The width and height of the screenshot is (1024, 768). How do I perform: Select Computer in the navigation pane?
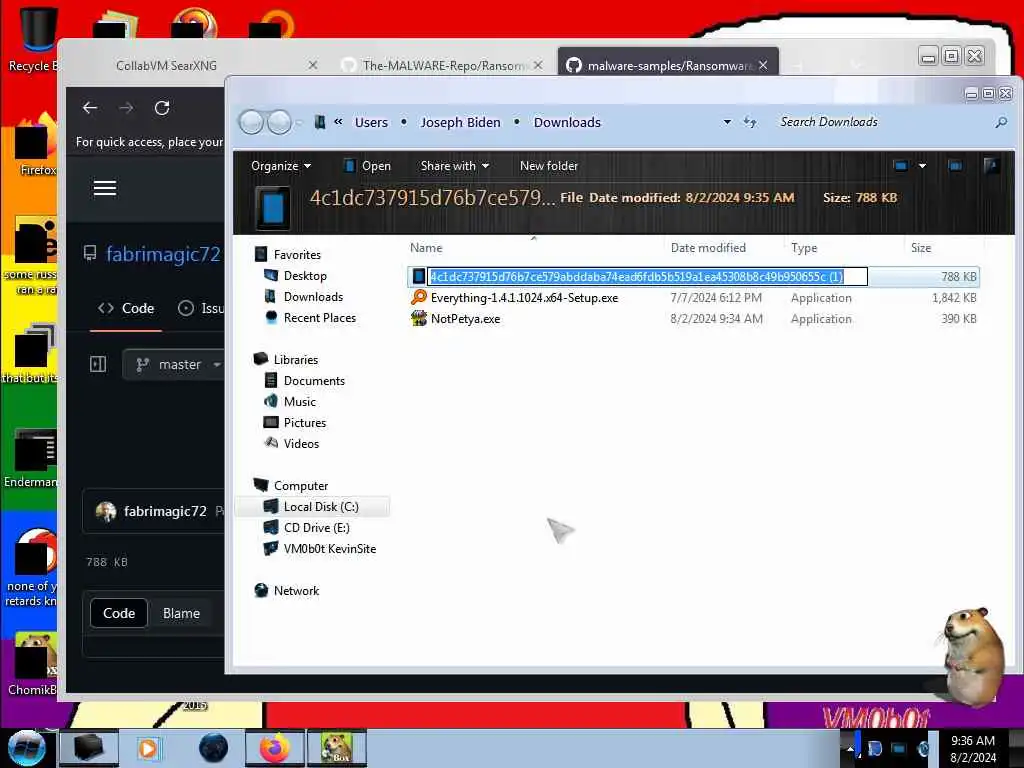[301, 486]
